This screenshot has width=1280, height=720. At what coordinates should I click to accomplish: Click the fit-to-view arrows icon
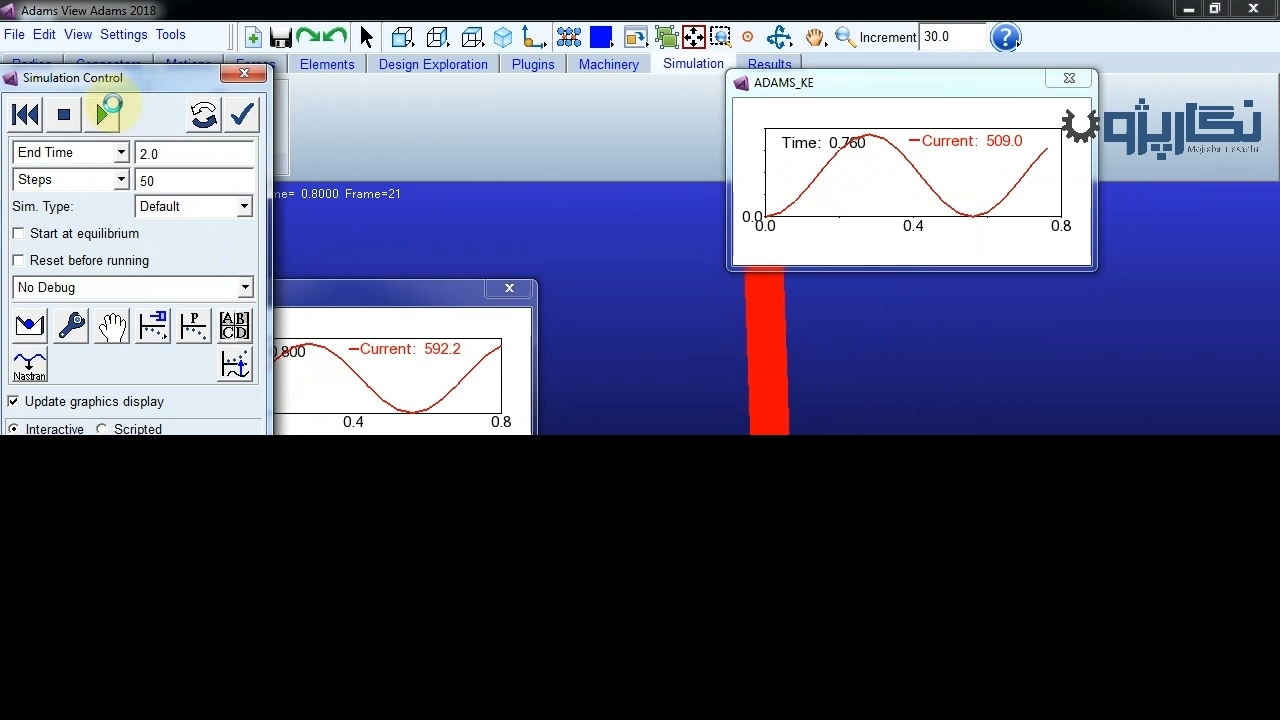coord(693,38)
